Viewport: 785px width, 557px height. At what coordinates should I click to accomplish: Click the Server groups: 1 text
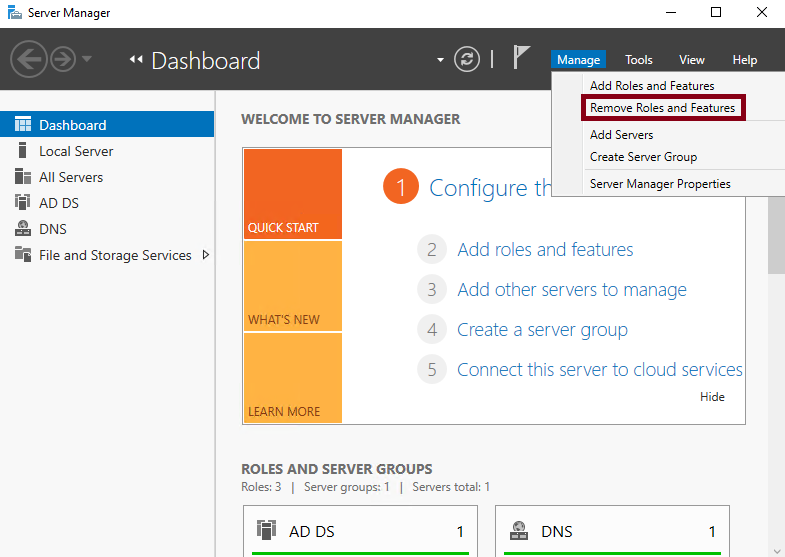pos(346,487)
